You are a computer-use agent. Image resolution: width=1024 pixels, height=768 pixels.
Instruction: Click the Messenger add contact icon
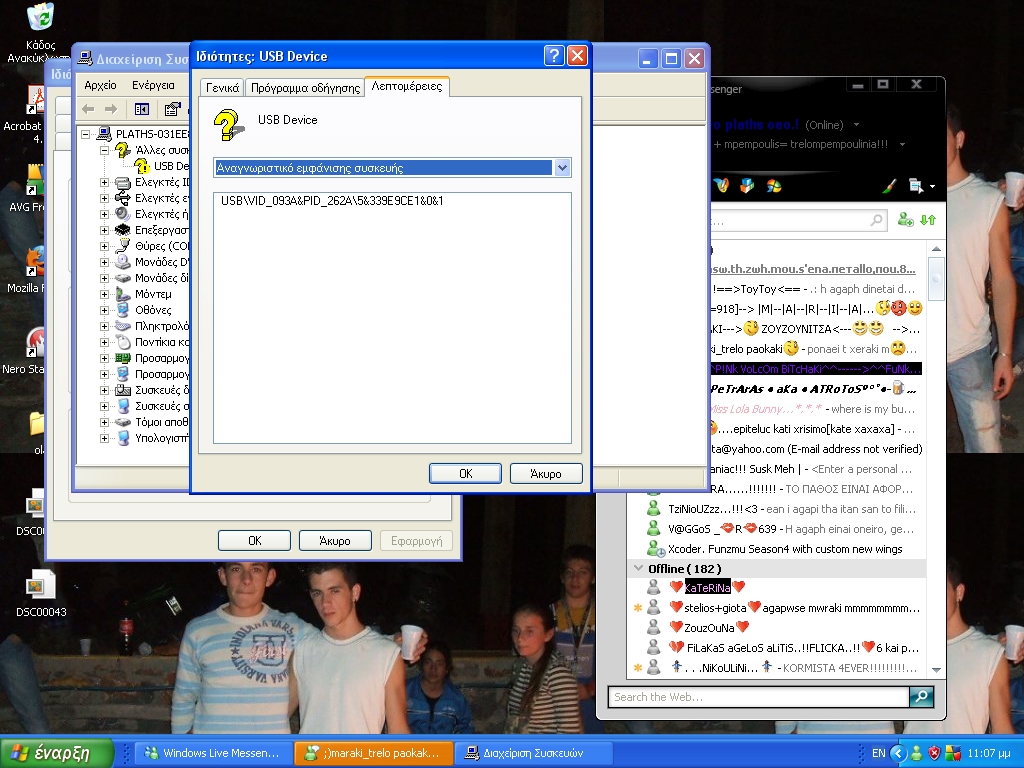tap(905, 220)
